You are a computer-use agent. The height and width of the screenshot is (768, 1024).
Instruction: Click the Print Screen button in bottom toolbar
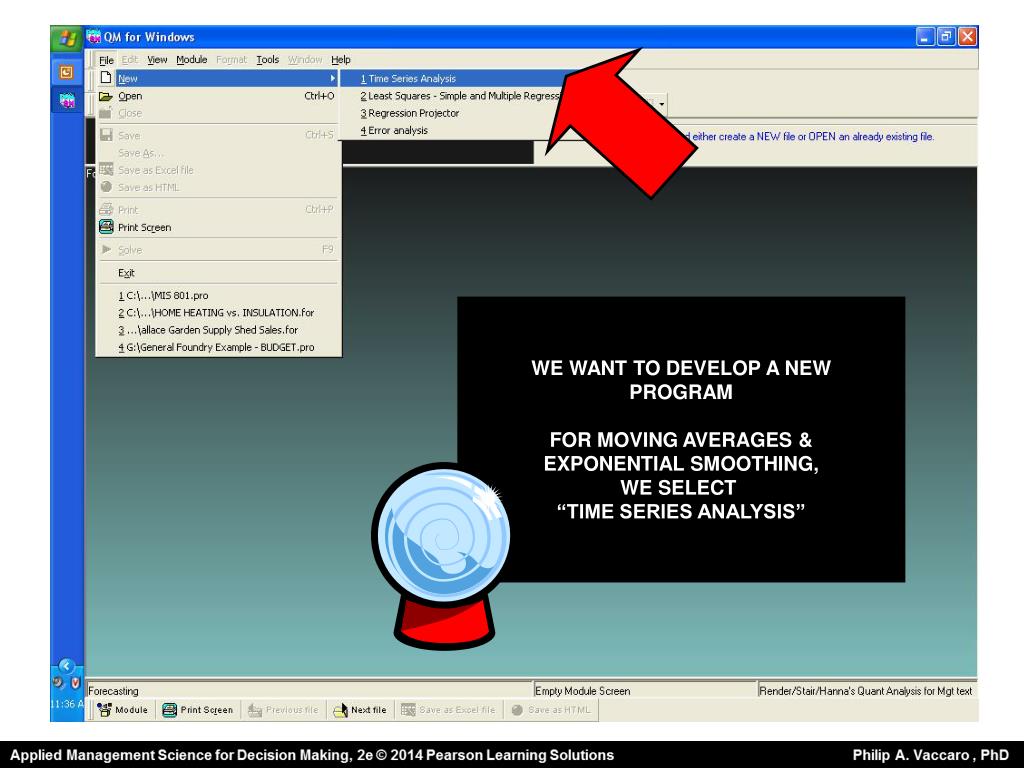pos(197,710)
